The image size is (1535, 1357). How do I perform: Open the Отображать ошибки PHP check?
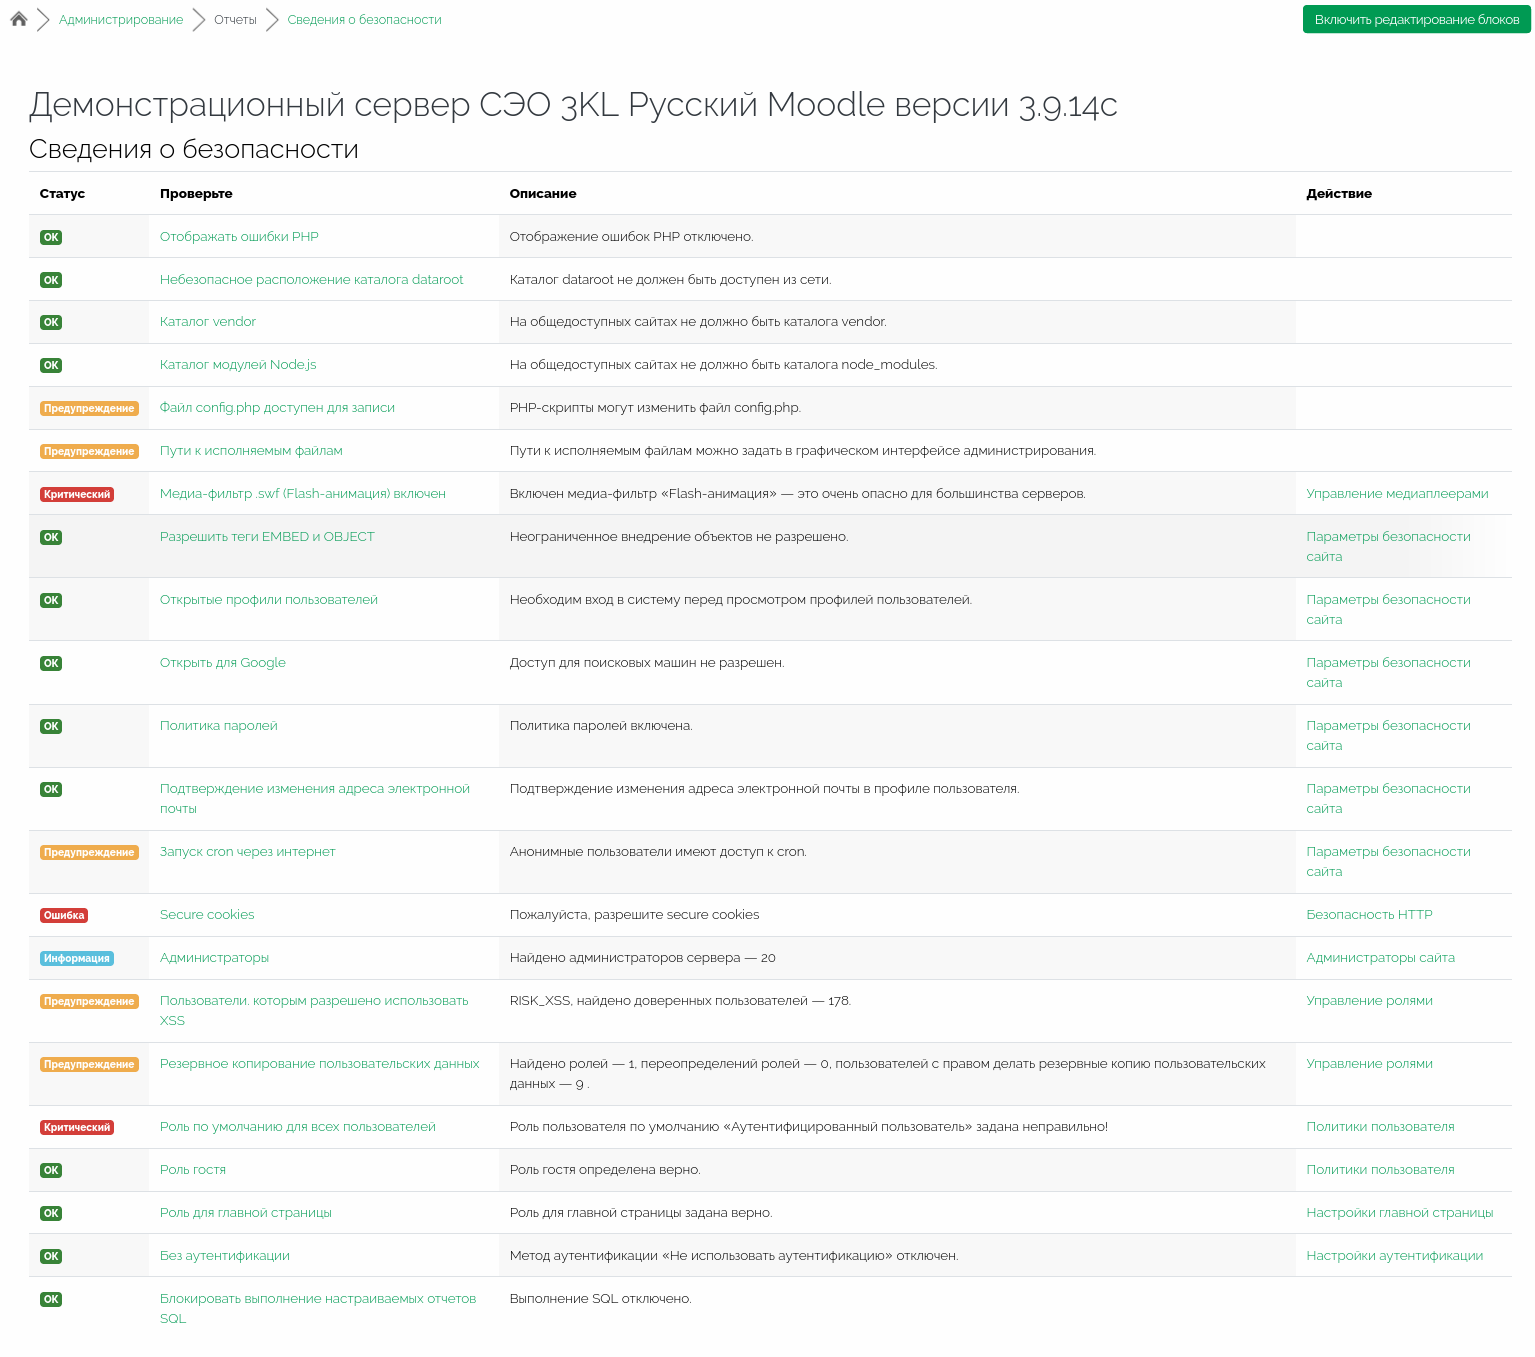click(239, 237)
